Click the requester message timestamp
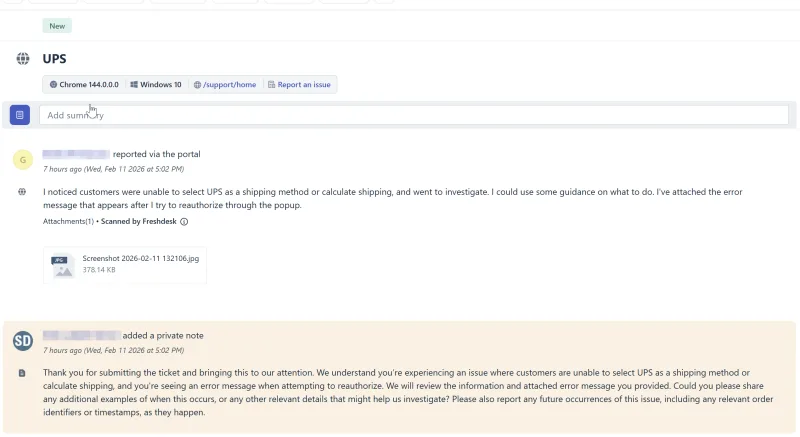 point(113,169)
